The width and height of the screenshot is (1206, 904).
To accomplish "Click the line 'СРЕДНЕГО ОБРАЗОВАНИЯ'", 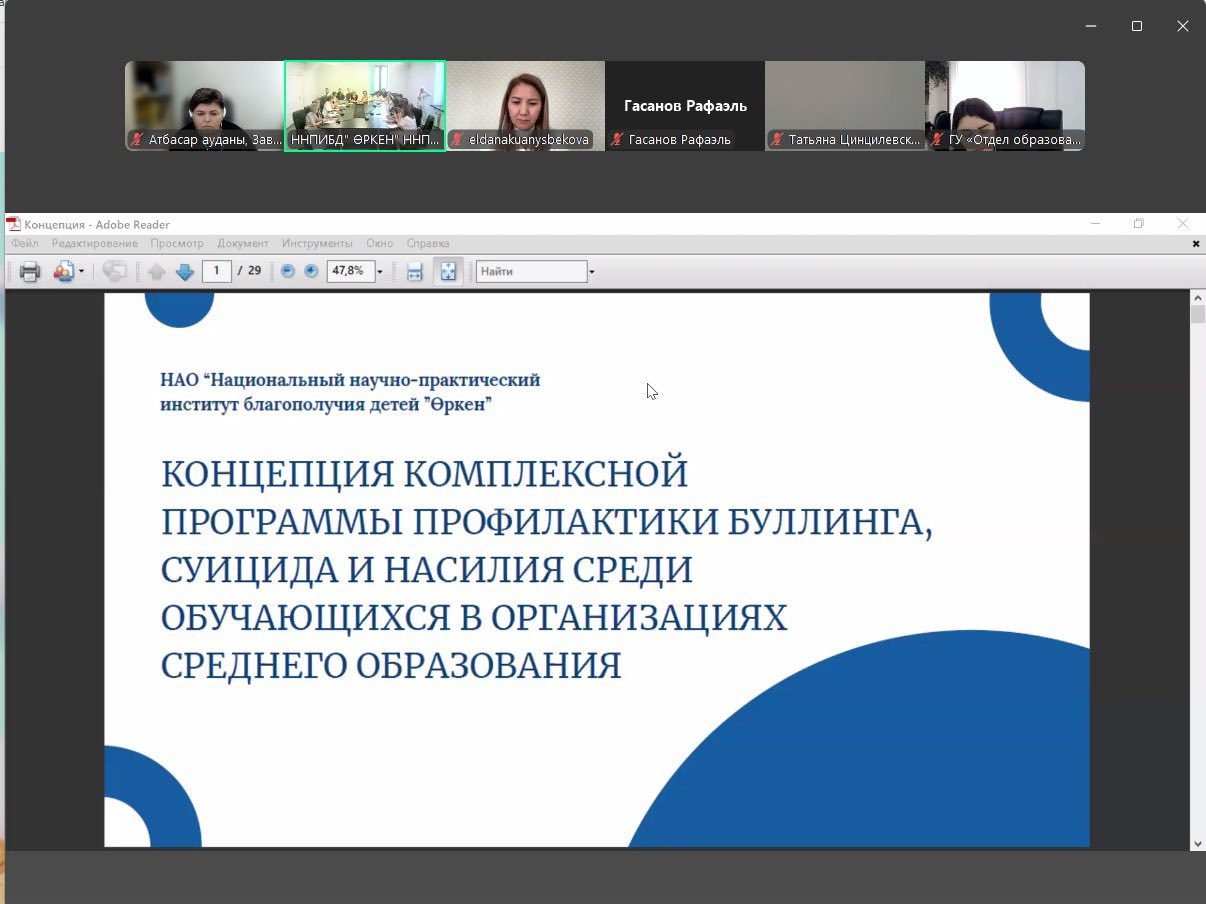I will [x=391, y=666].
